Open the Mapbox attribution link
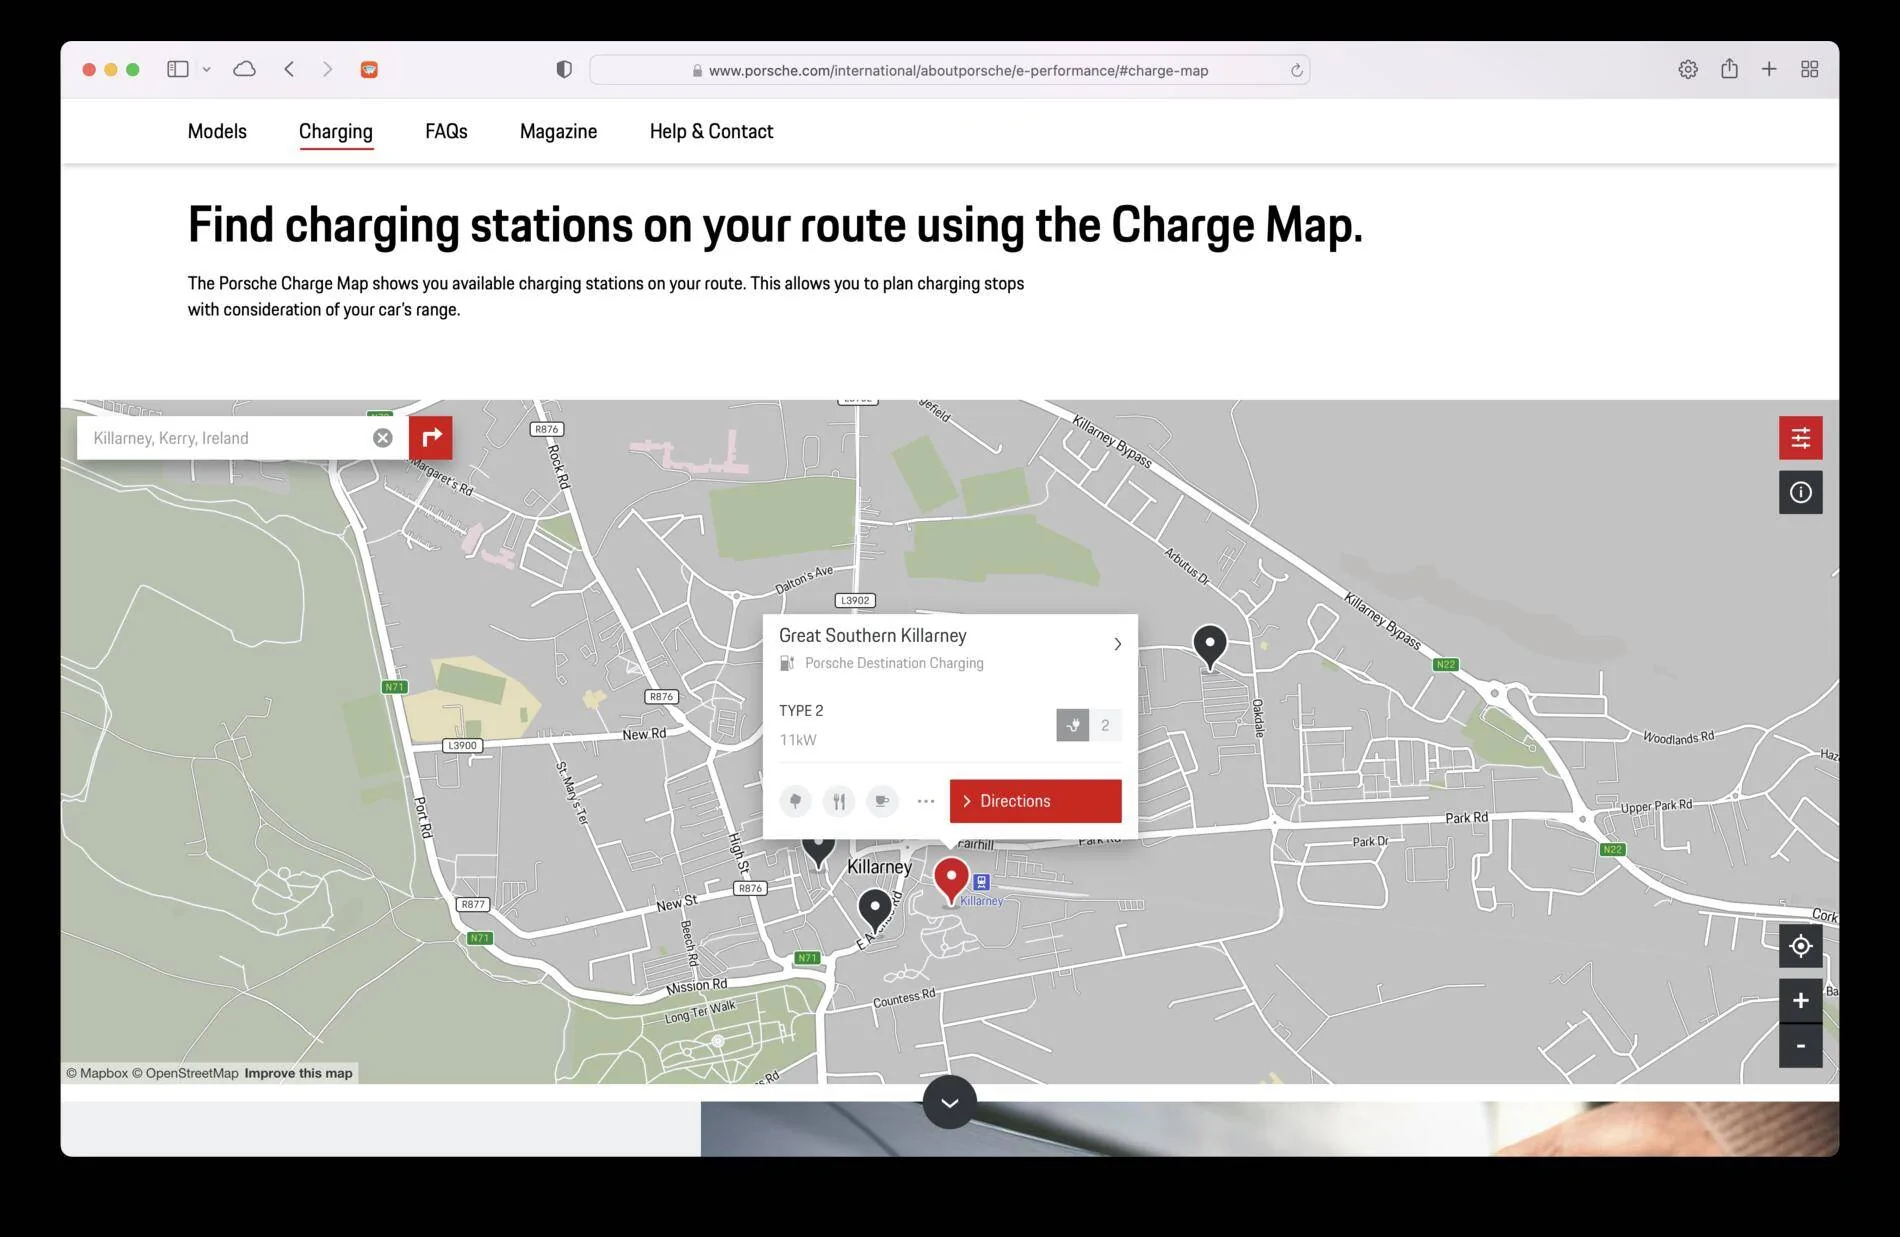The width and height of the screenshot is (1900, 1237). coord(97,1073)
